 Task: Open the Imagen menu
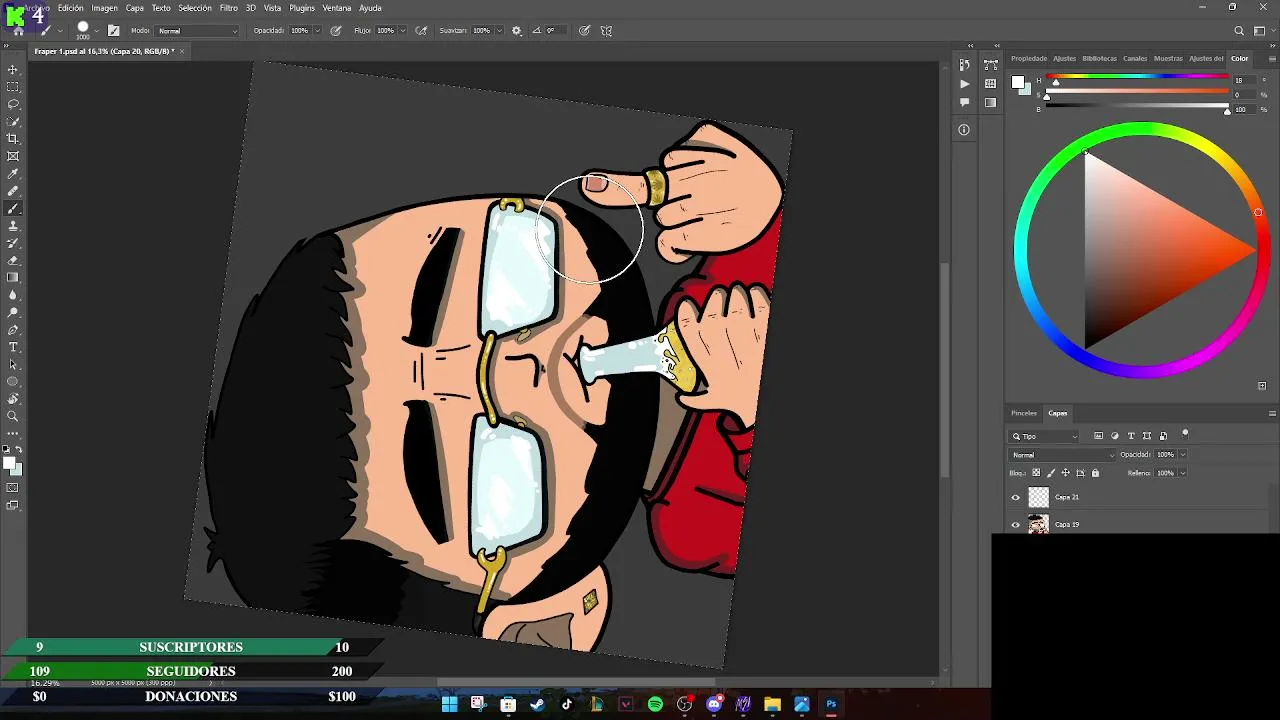click(105, 8)
